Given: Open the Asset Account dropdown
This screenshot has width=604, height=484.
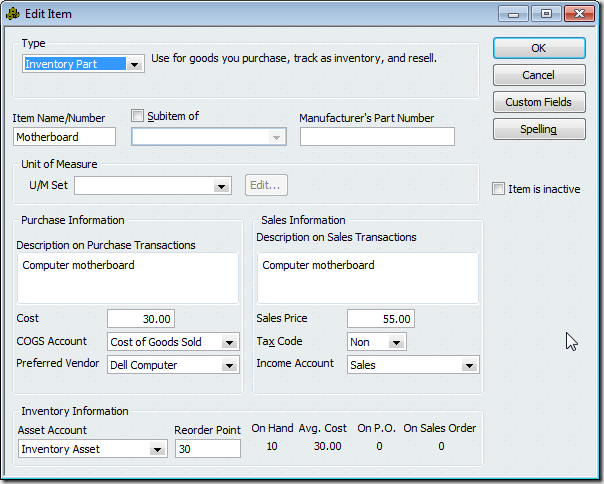Looking at the screenshot, I should coord(157,449).
